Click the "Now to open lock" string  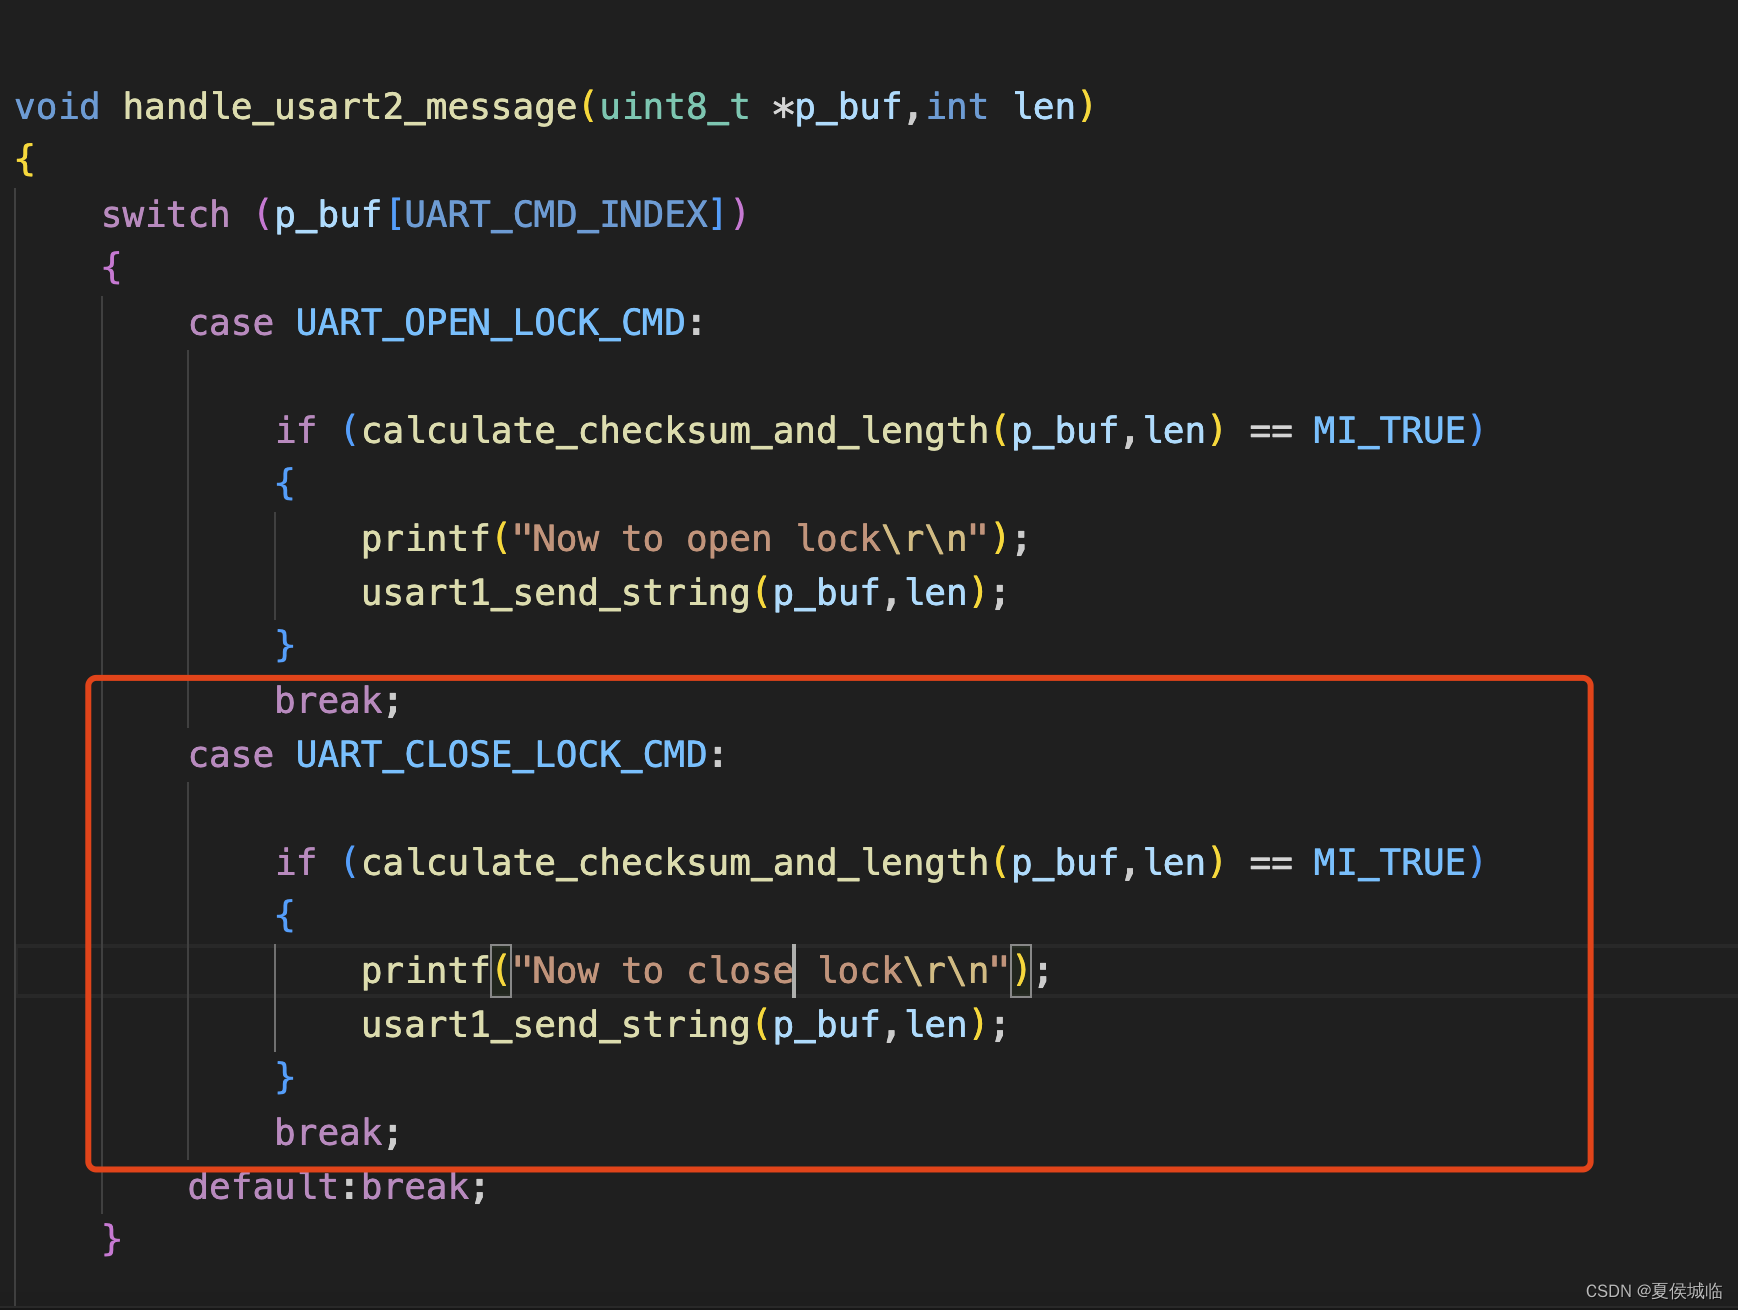[750, 539]
